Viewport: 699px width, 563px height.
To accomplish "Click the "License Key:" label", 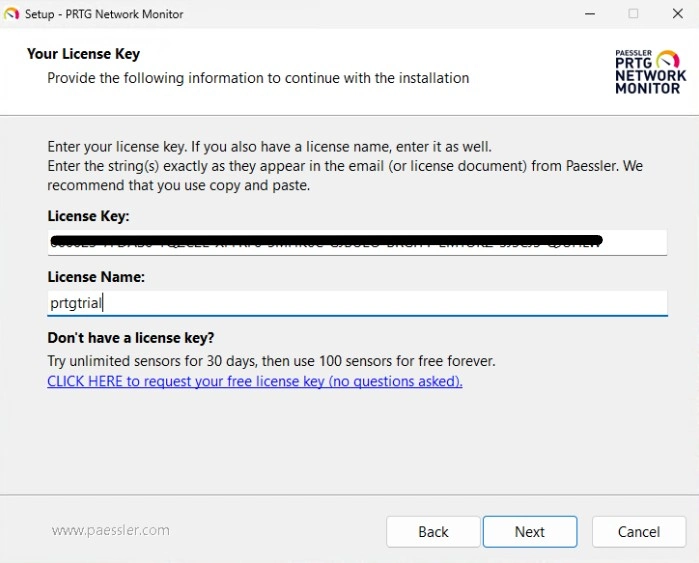I will (x=88, y=216).
